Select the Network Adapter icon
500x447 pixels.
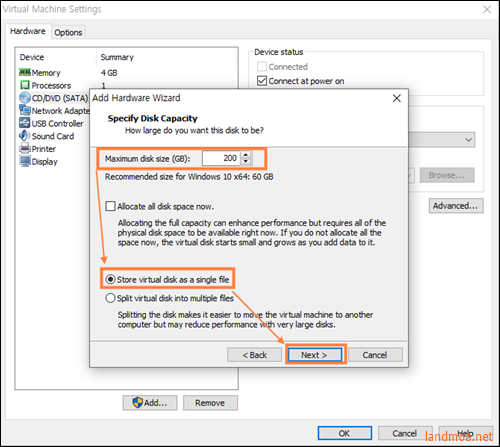point(25,110)
